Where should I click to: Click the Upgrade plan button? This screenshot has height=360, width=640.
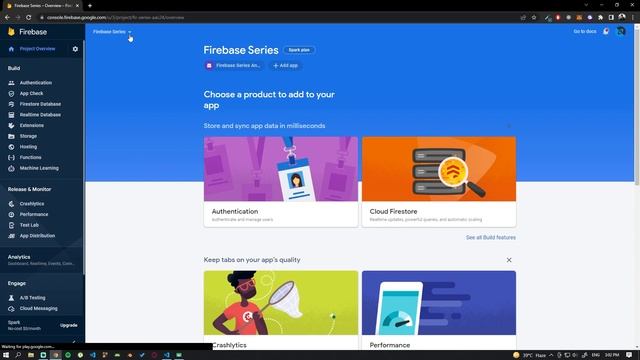(x=69, y=325)
